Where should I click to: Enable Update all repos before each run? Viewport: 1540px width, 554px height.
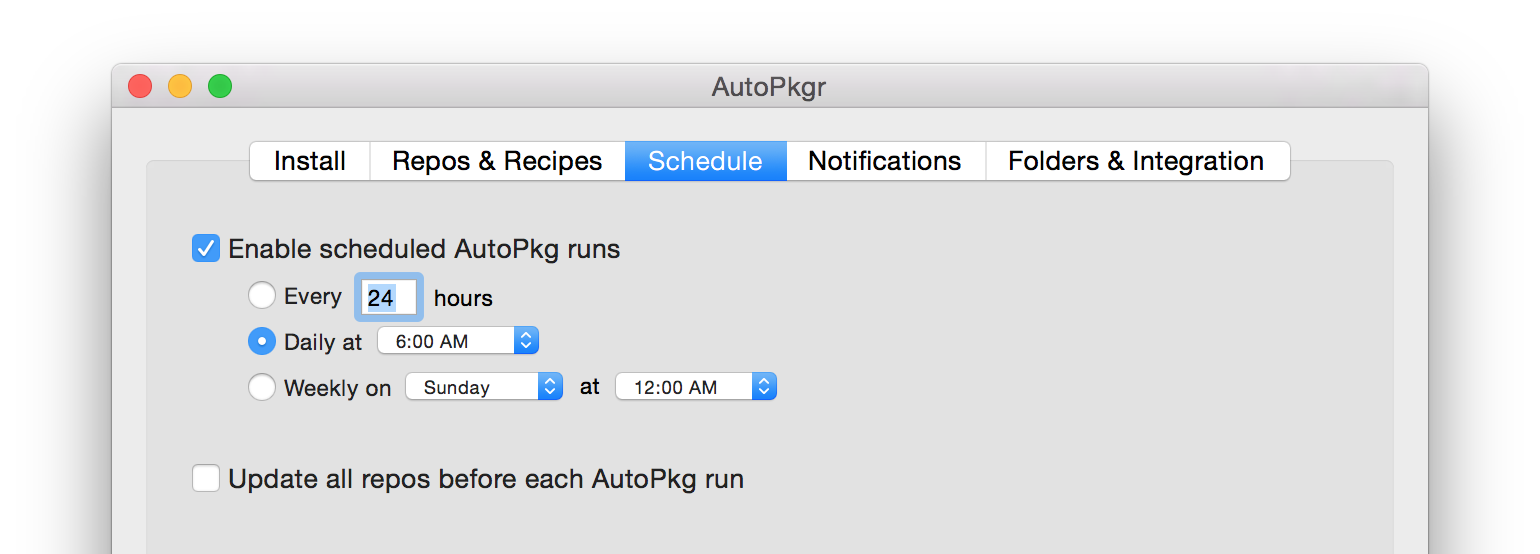pos(206,479)
